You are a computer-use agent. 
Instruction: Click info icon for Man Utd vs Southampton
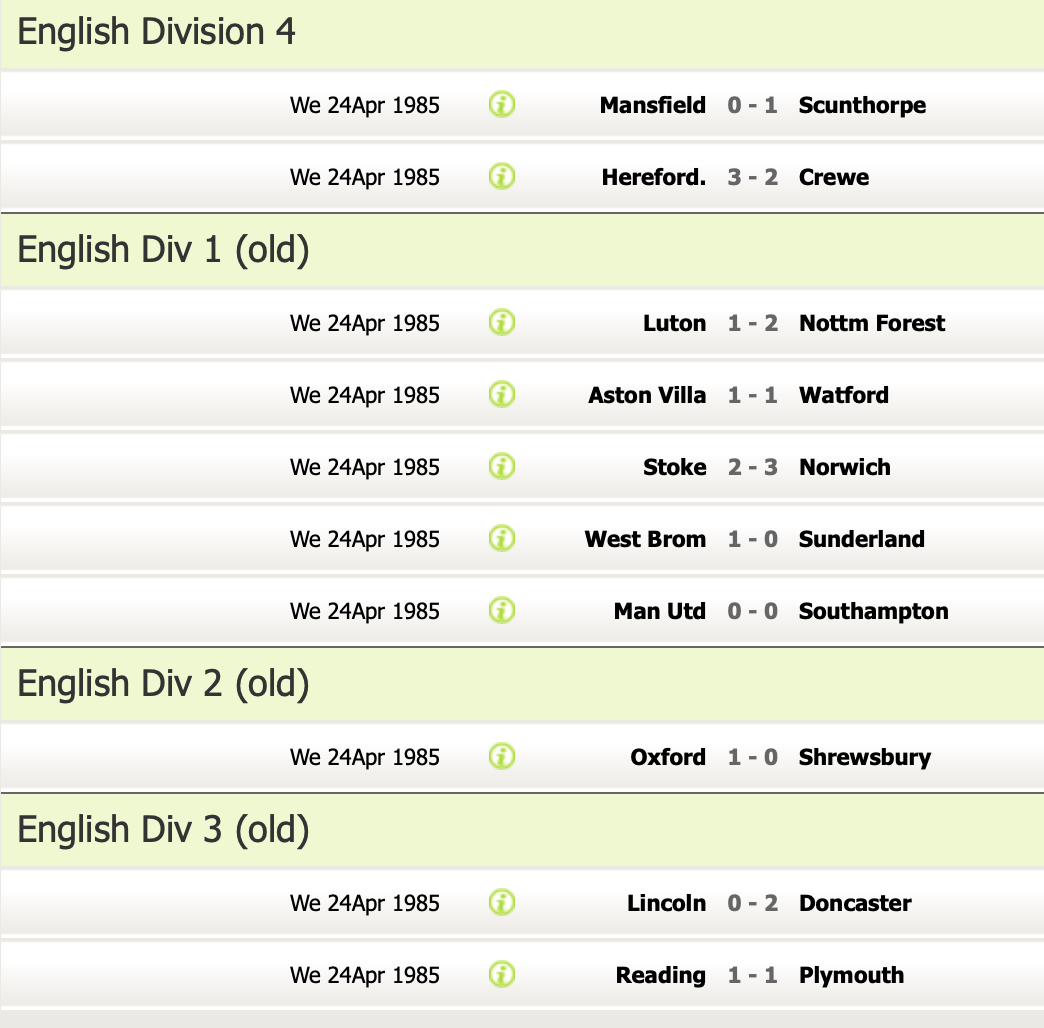(x=502, y=611)
